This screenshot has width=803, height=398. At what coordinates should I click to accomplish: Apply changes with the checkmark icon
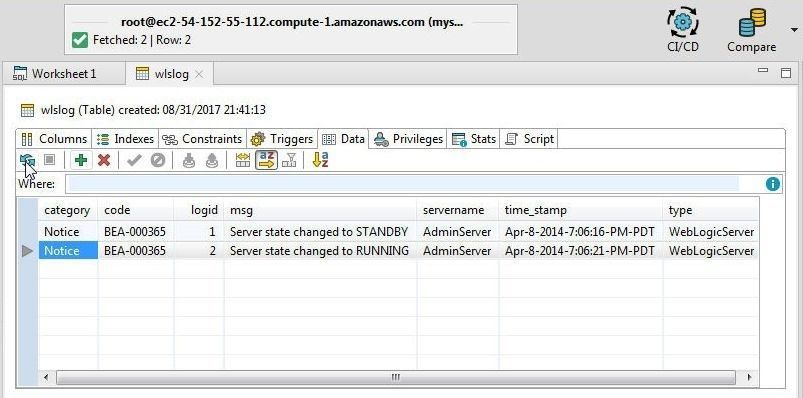click(134, 160)
